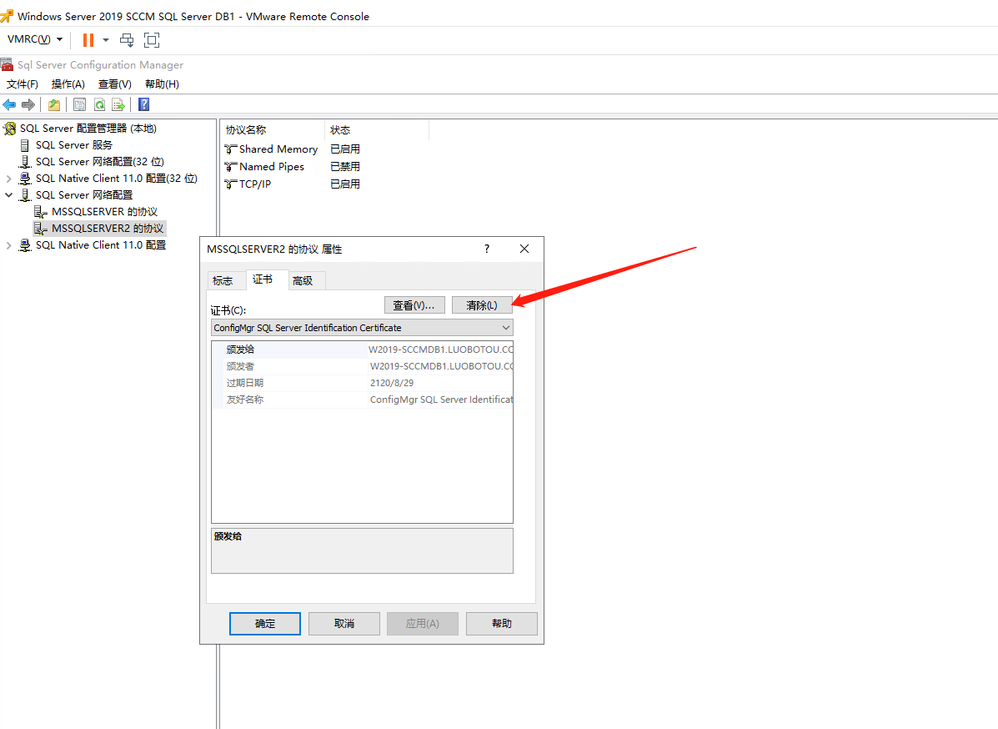
Task: Click the green Refresh toolbar icon
Action: 99,105
